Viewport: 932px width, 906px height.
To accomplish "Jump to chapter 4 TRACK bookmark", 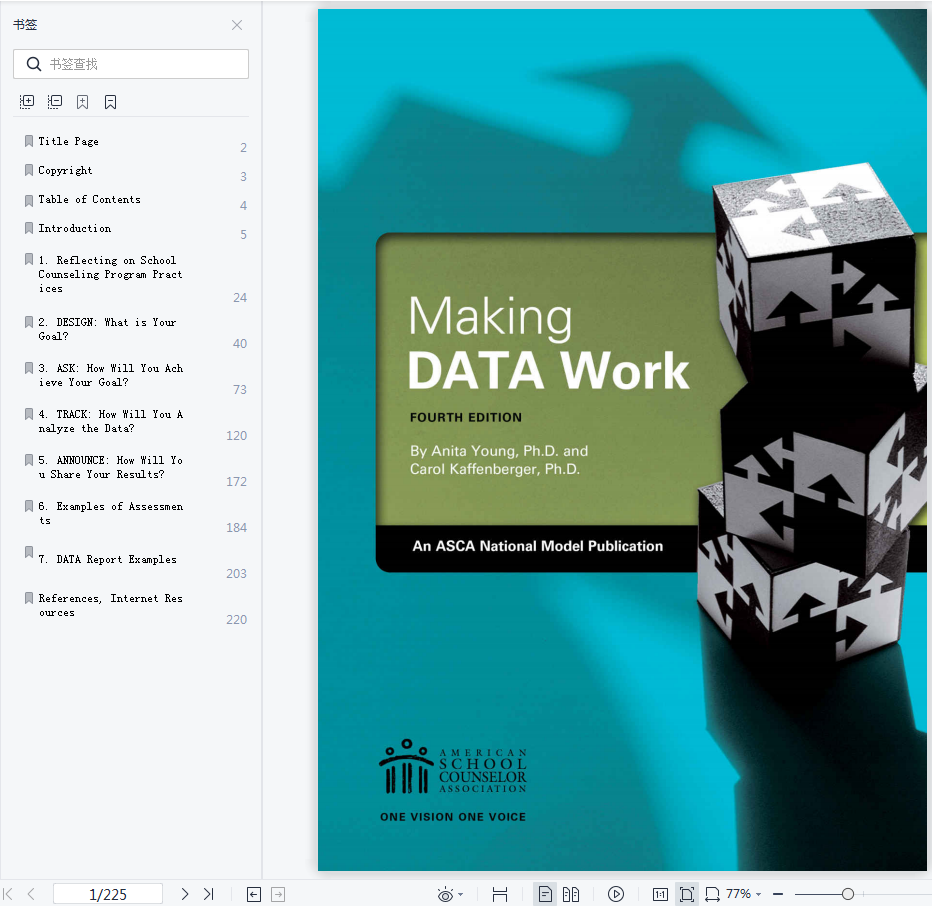I will (111, 421).
